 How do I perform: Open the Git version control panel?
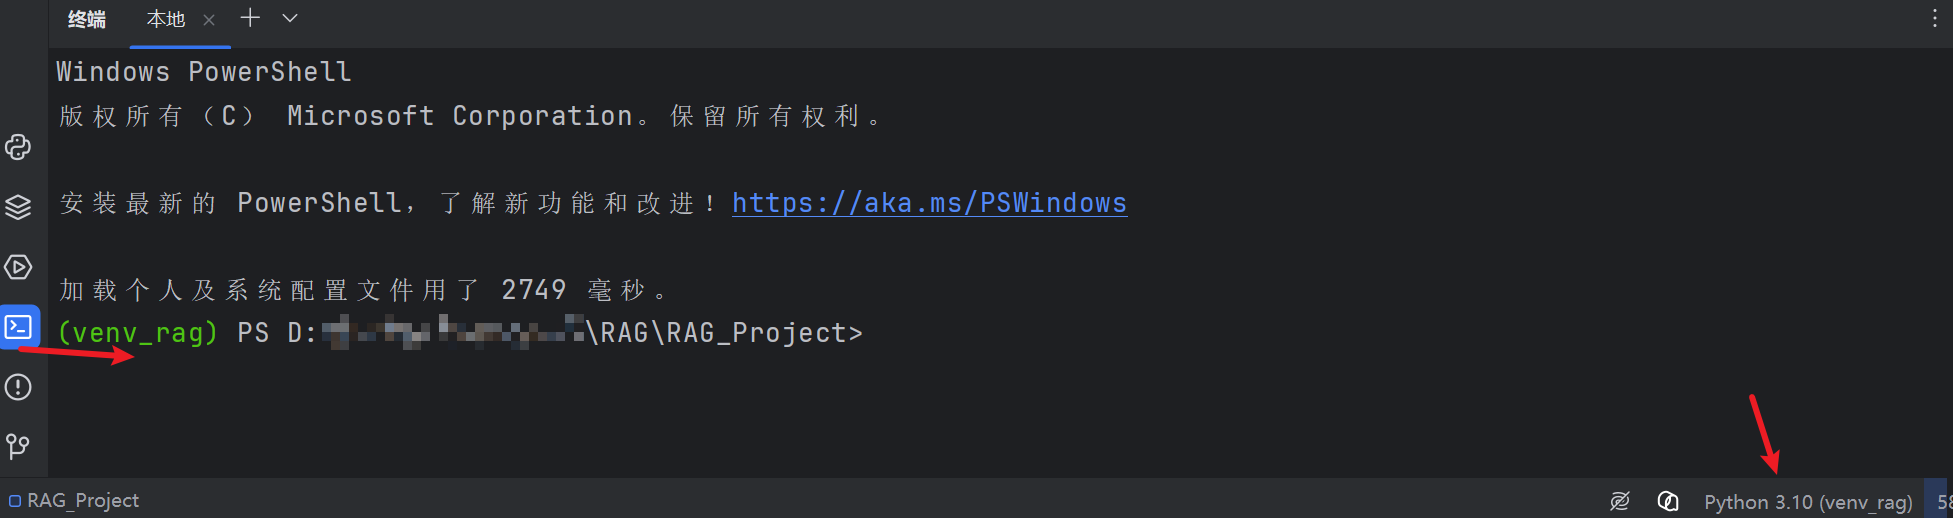click(x=19, y=446)
